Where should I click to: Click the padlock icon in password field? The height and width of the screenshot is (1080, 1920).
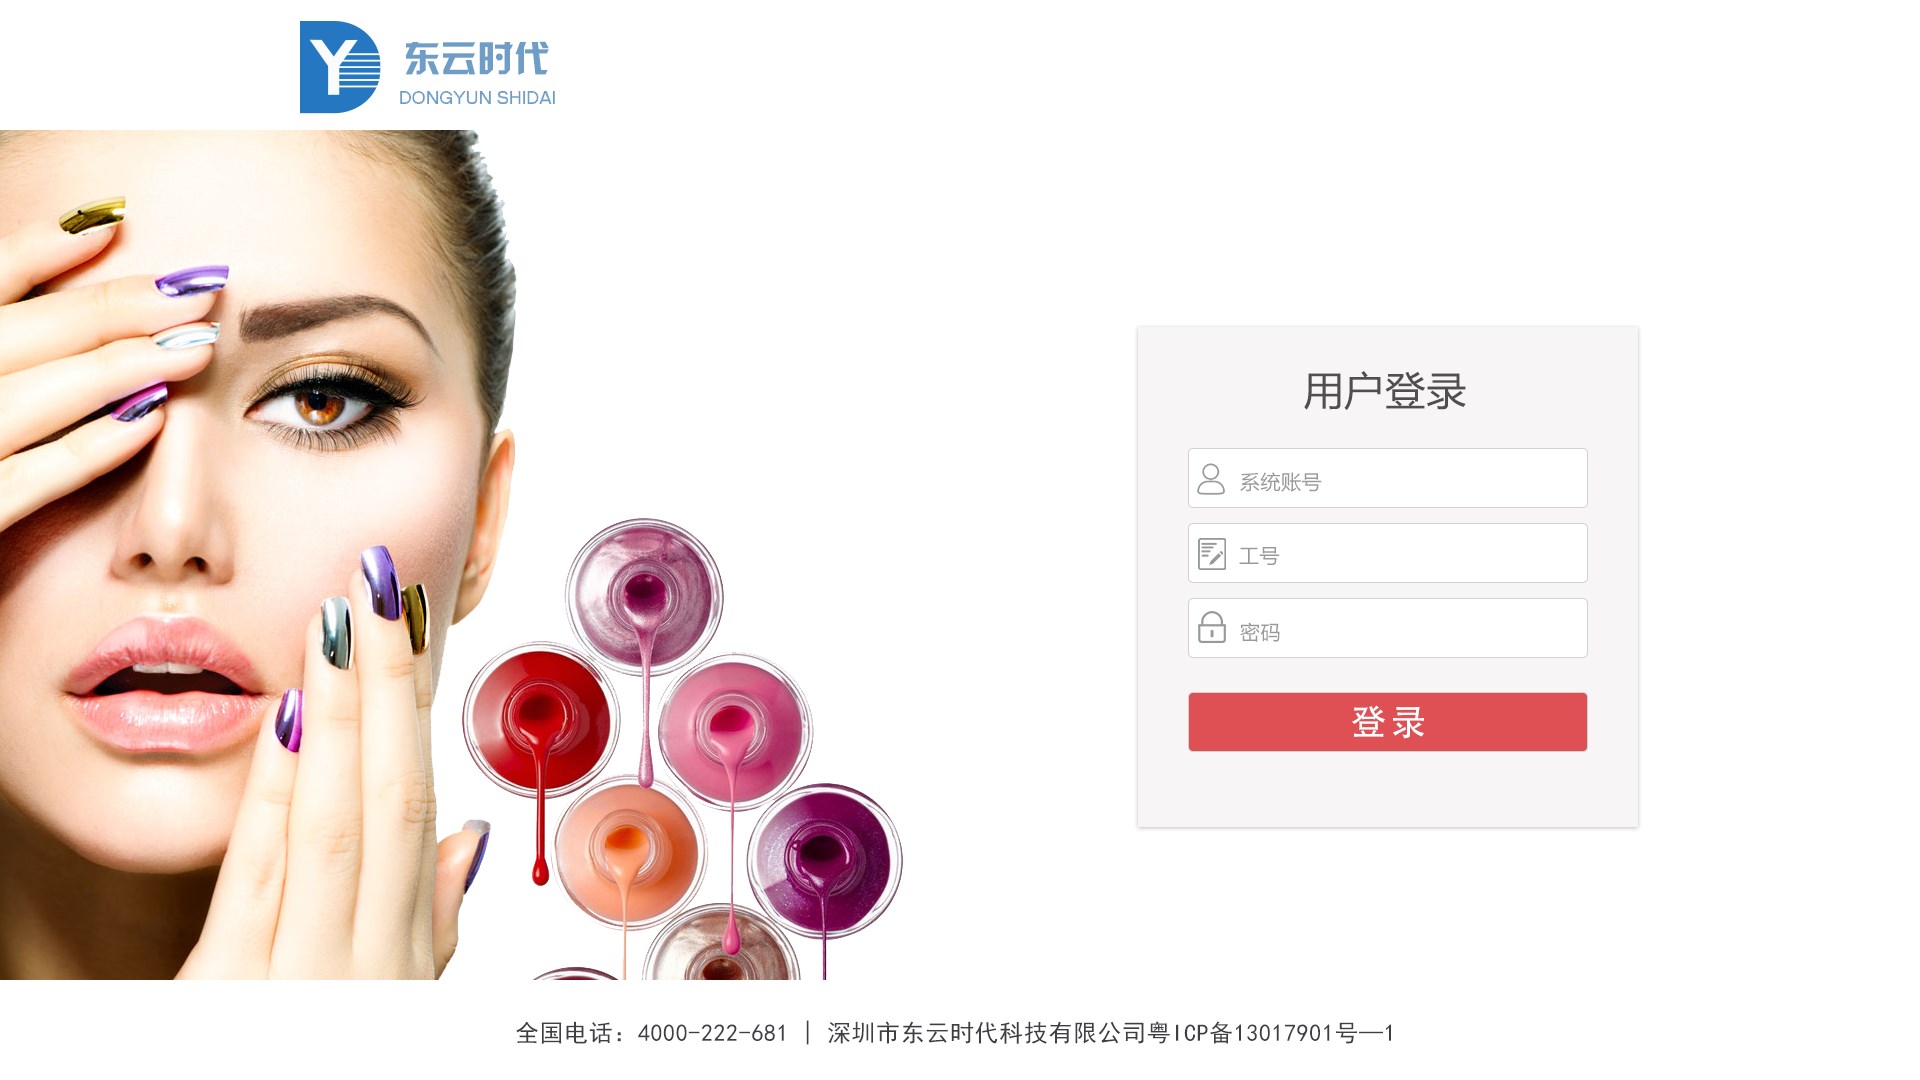(1212, 627)
